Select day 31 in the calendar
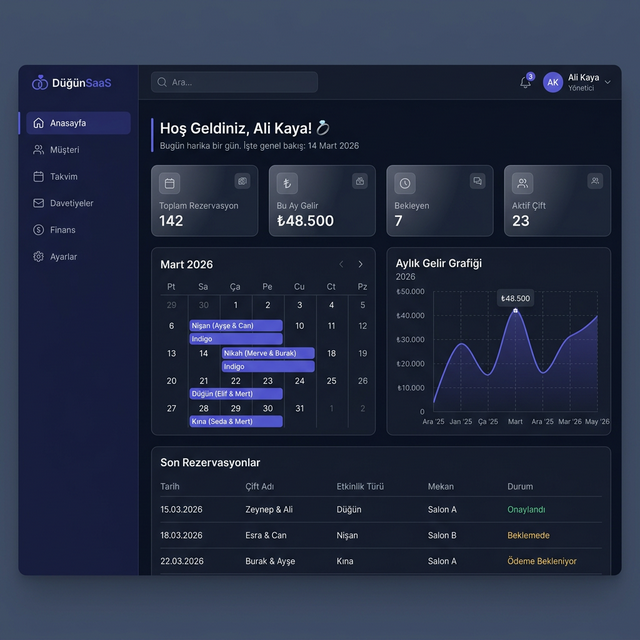This screenshot has width=640, height=640. coord(300,408)
